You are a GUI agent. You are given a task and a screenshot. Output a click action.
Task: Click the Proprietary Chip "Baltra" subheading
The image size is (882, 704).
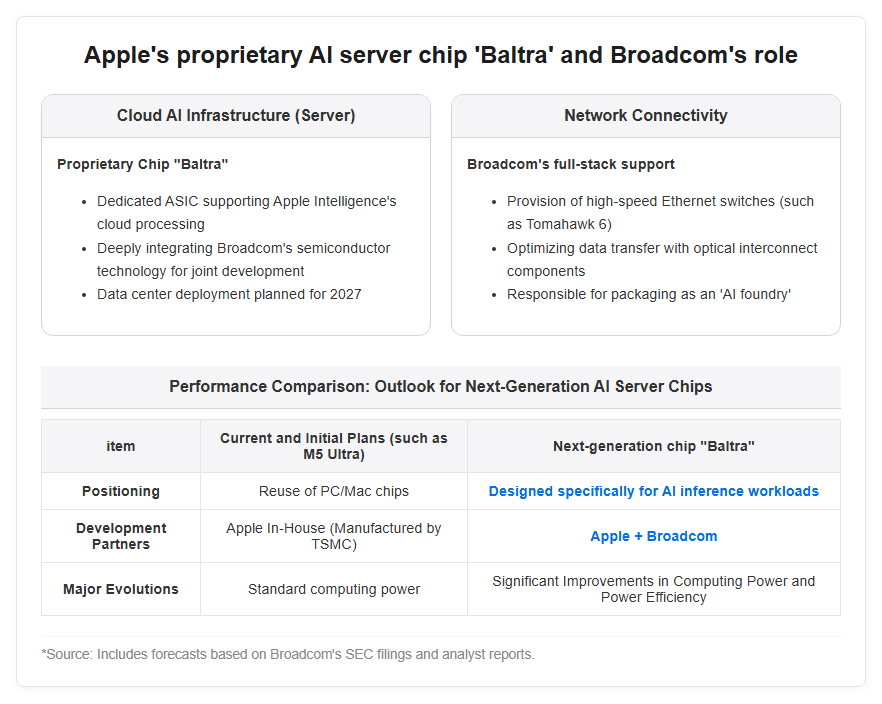point(142,164)
